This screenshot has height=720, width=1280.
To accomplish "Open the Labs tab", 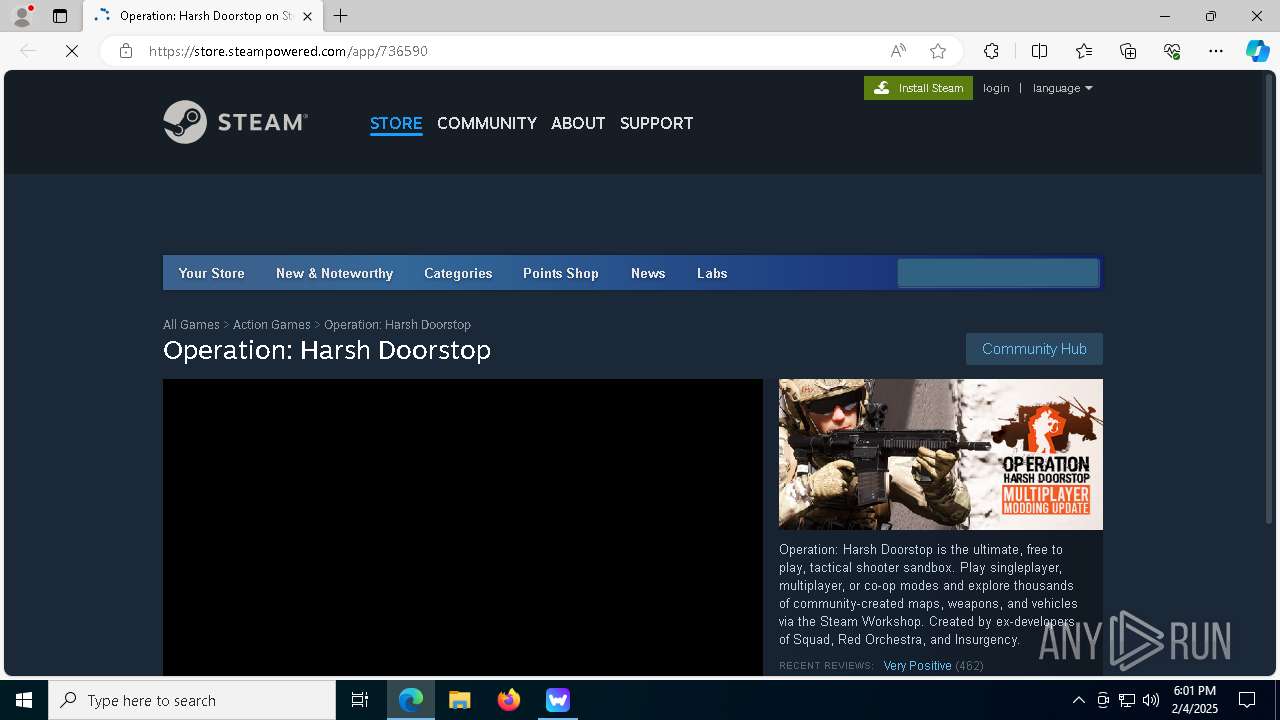I will pyautogui.click(x=712, y=273).
